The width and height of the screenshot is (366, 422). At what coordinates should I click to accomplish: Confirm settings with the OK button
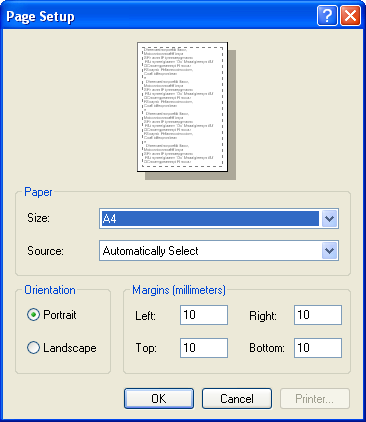coord(159,398)
